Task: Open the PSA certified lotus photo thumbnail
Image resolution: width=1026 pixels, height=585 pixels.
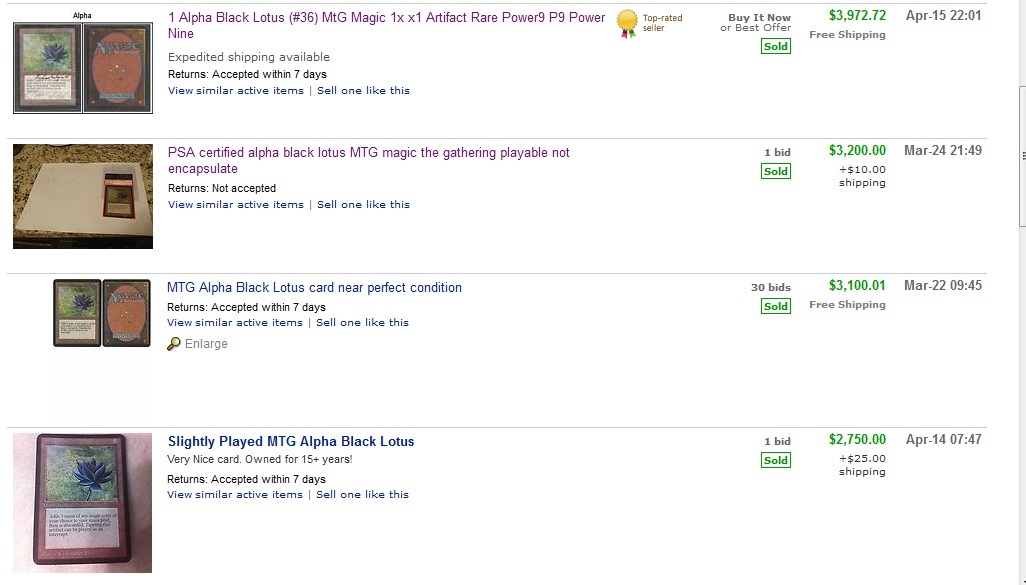Action: (x=83, y=196)
